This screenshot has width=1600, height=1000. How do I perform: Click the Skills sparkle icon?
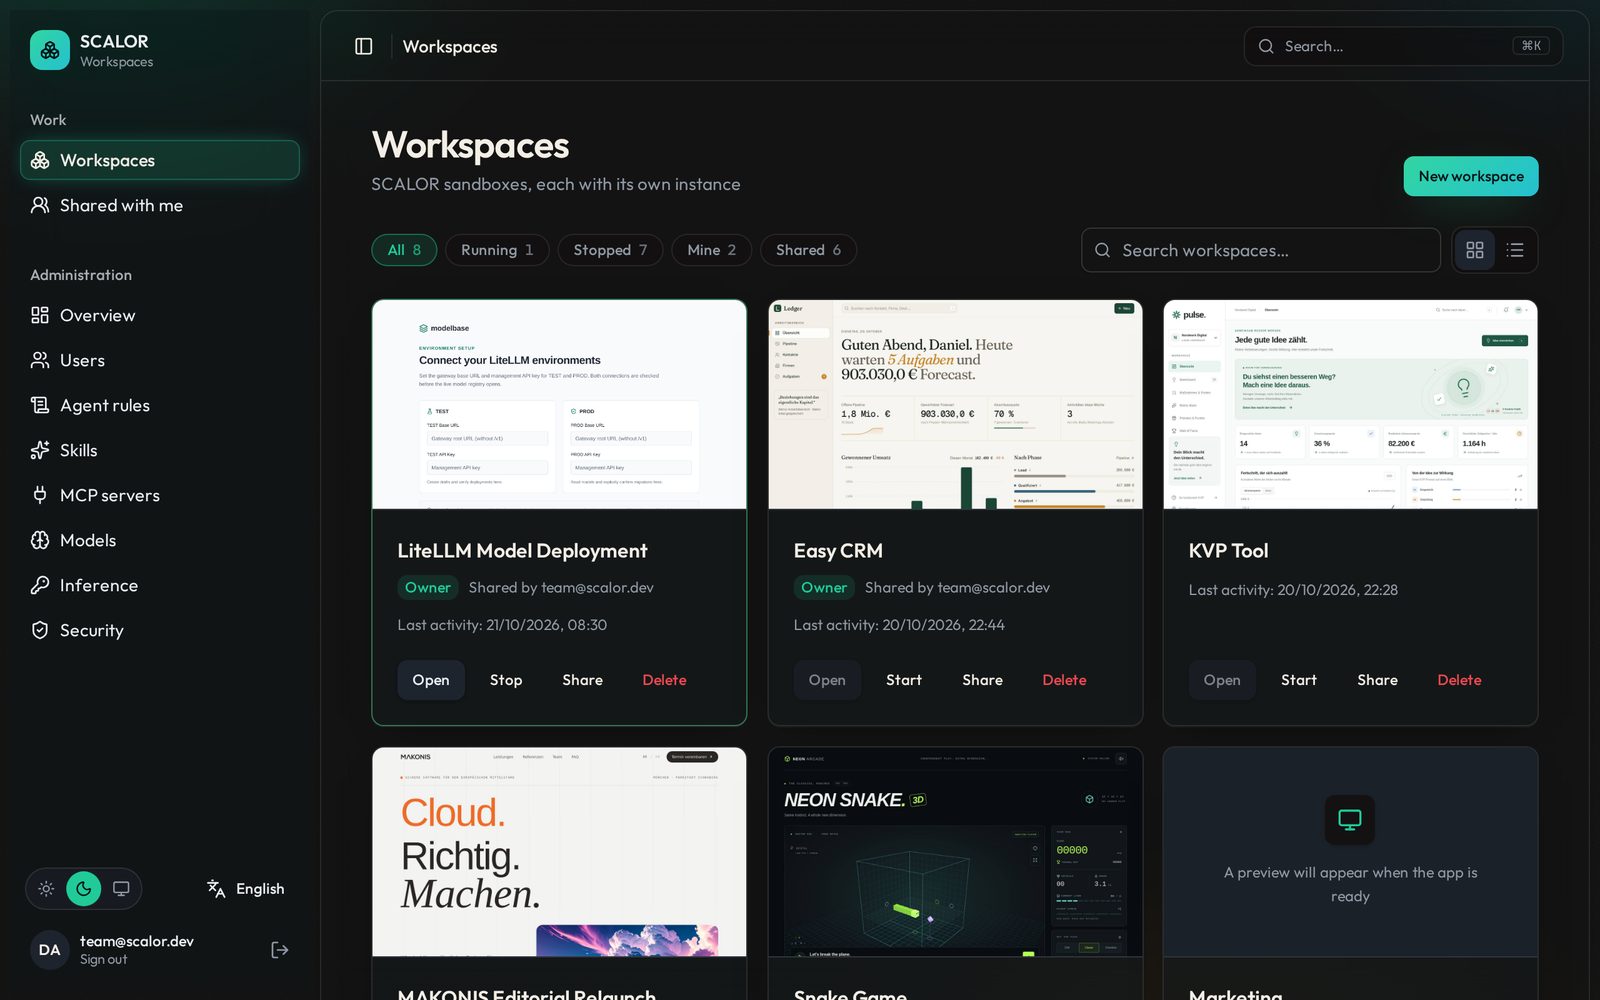point(40,450)
